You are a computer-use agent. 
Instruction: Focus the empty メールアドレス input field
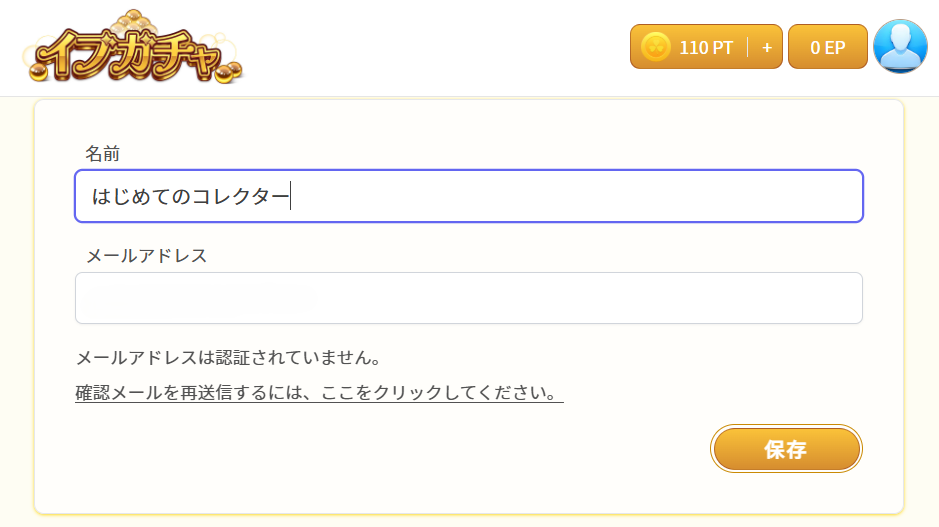click(x=468, y=298)
